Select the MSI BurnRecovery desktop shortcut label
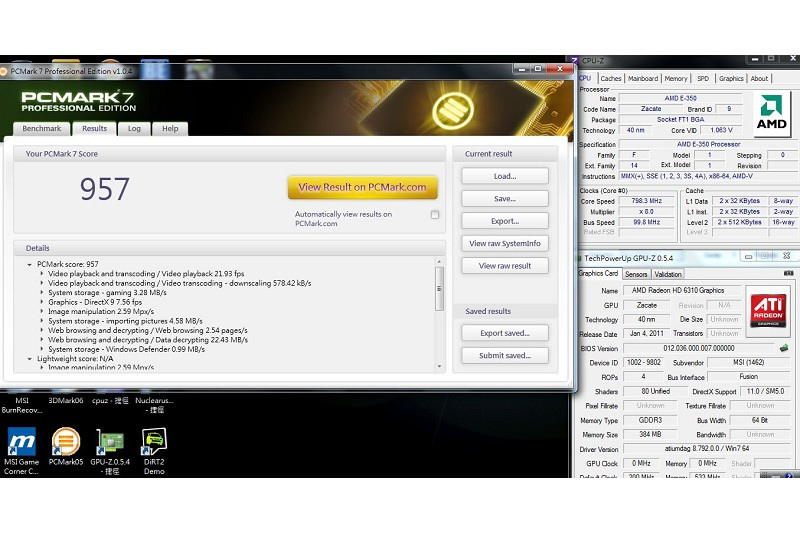 21,405
